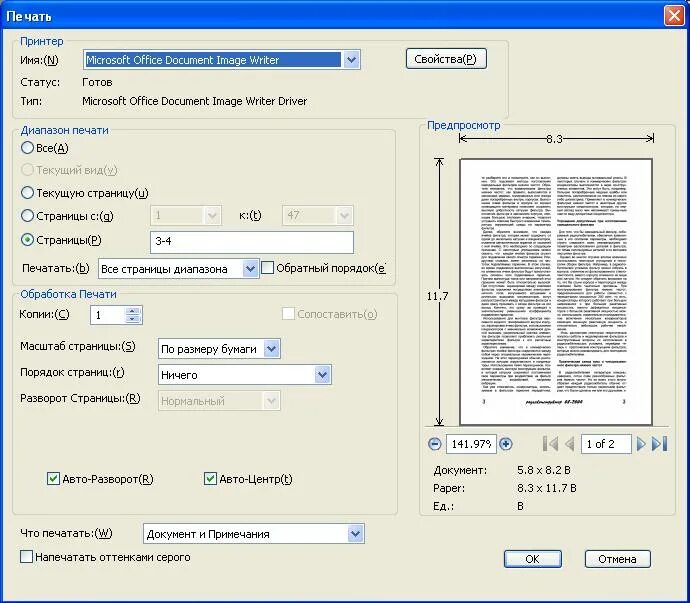Open the Разворот Страницы dropdown
Viewport: 690px width, 603px height.
(271, 401)
